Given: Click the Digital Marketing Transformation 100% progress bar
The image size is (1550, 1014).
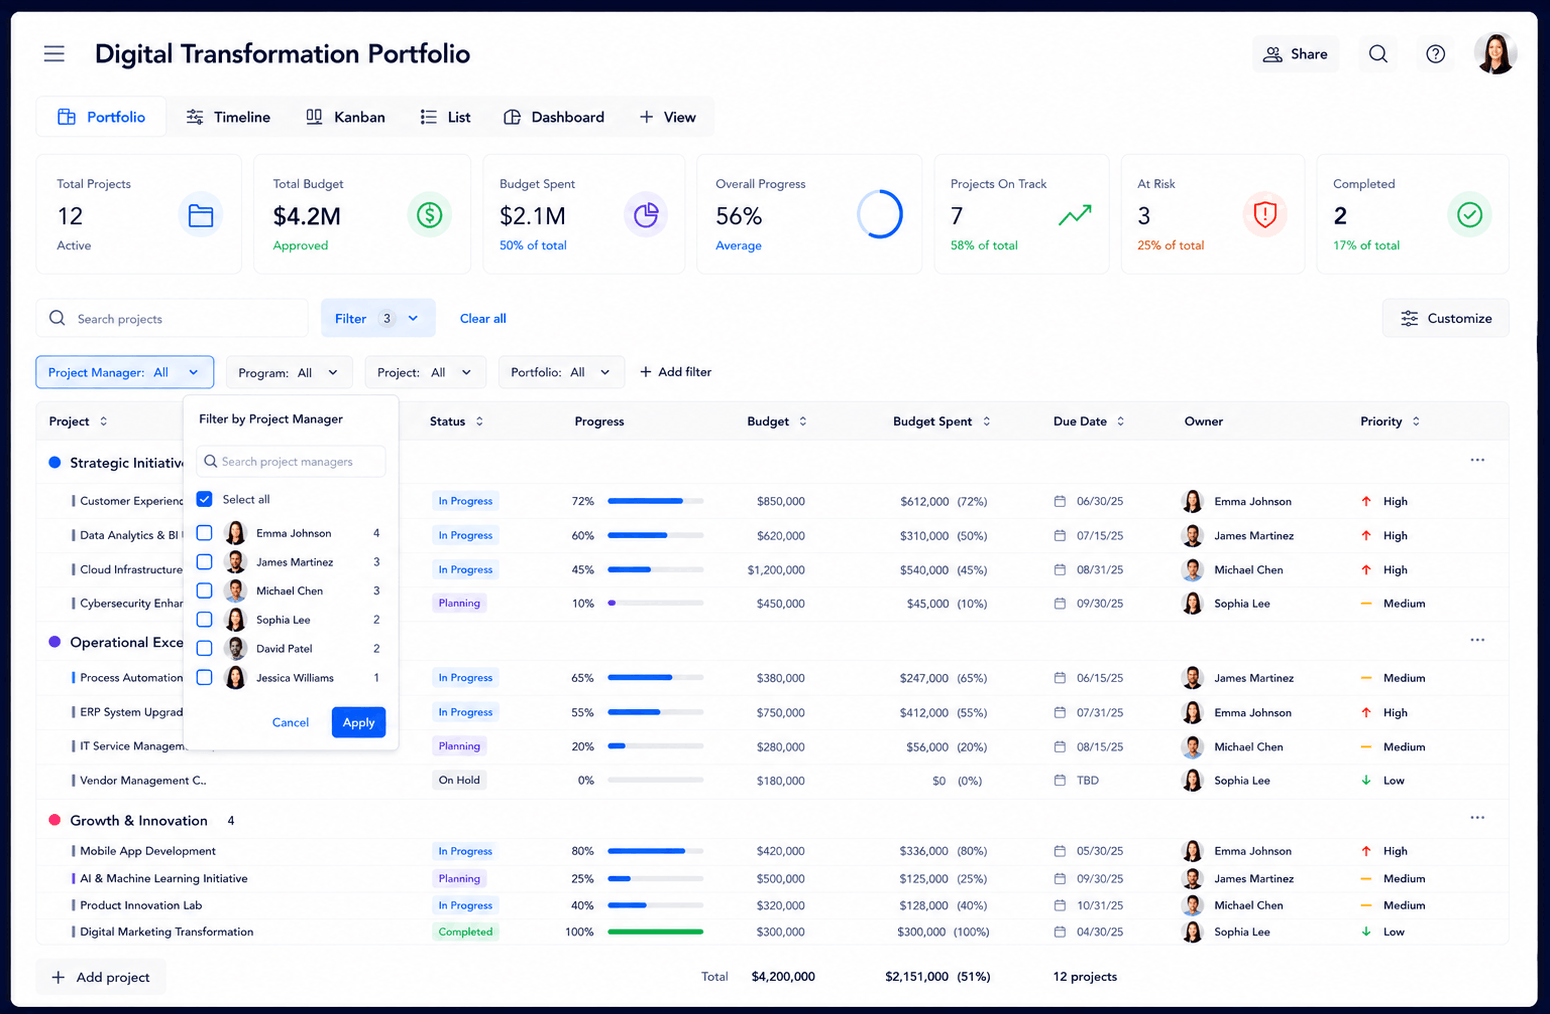Looking at the screenshot, I should point(656,932).
